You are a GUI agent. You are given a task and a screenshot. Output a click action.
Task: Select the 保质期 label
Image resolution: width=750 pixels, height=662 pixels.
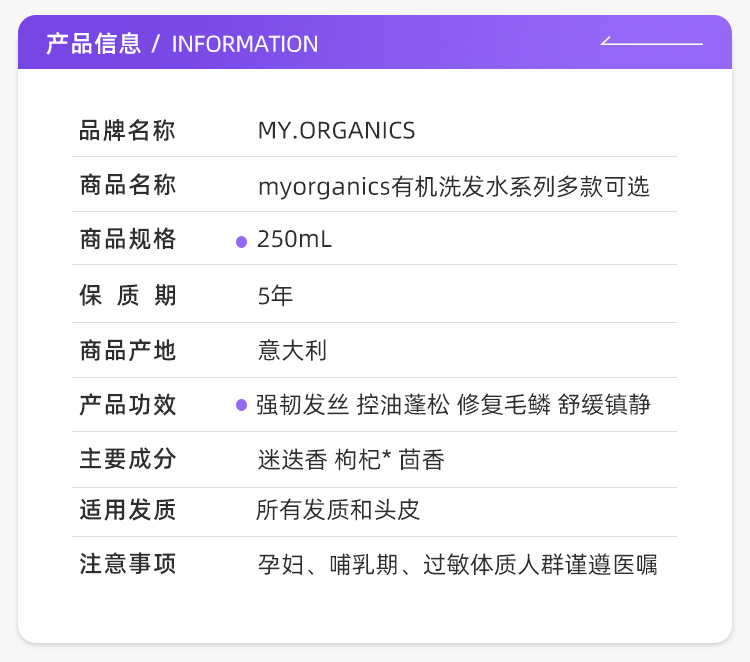pyautogui.click(x=128, y=295)
